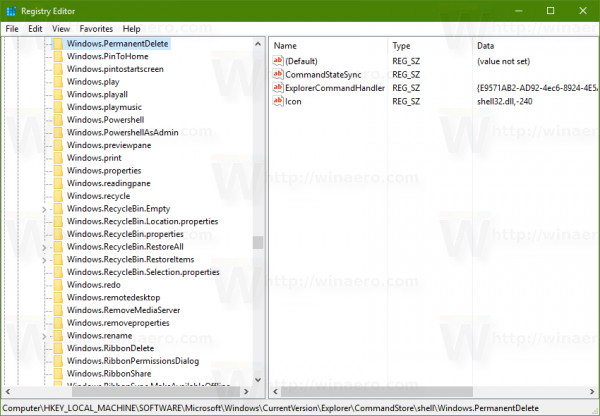Click the values pane horizontal scroll right arrow
Screen dimensions: 600x416
[x=592, y=392]
